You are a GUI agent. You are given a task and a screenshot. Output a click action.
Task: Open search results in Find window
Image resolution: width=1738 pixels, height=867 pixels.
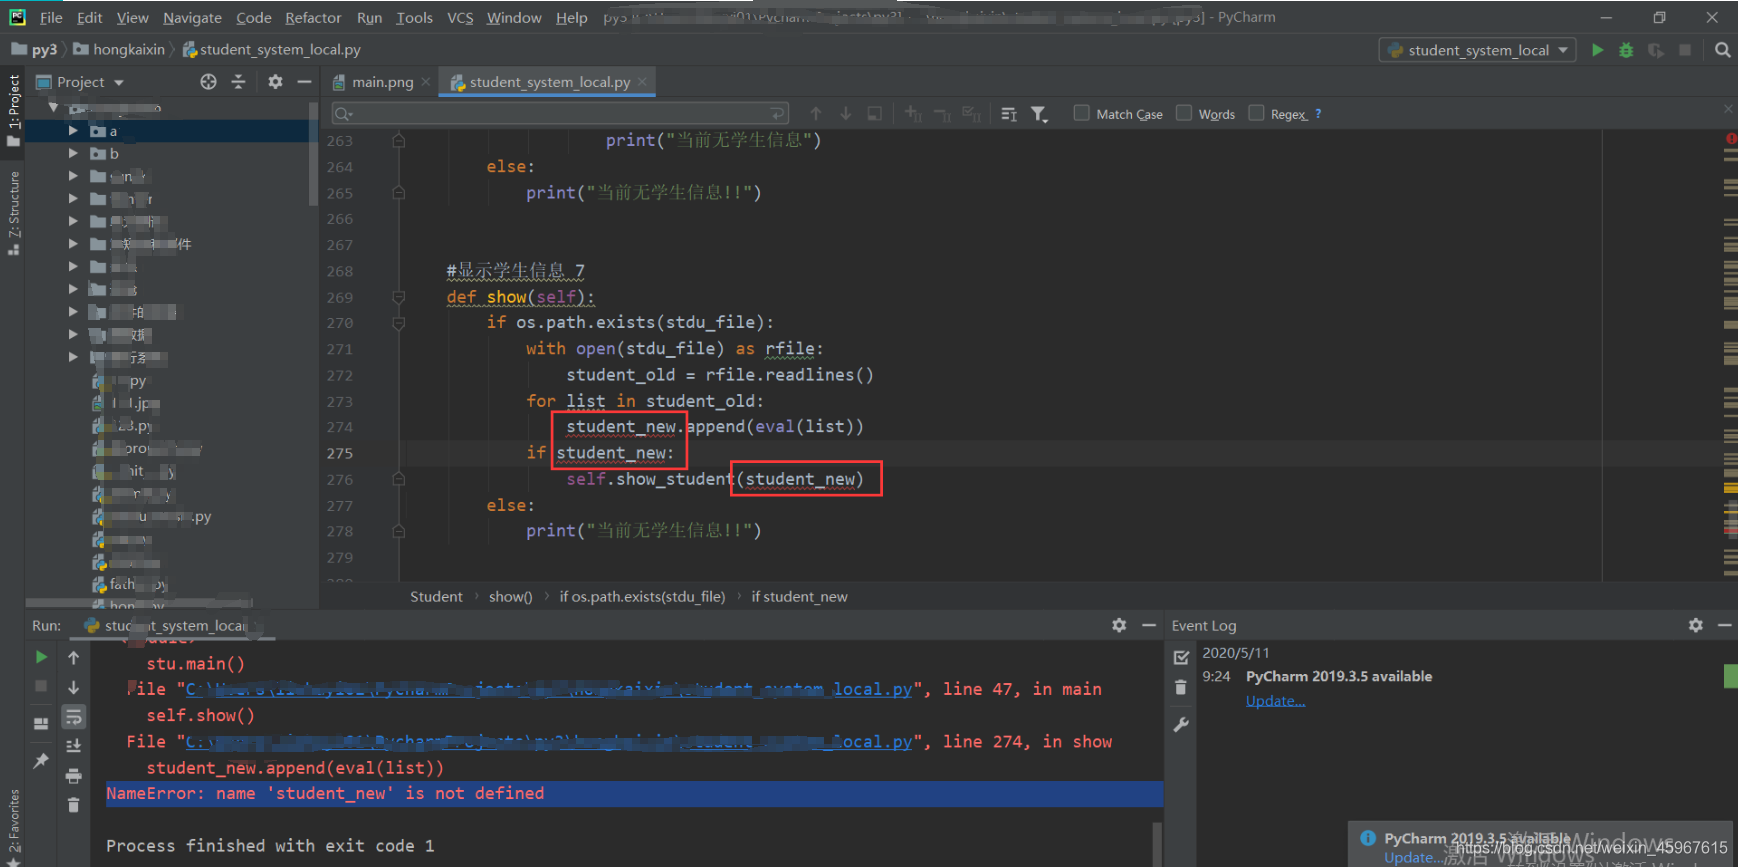tap(875, 114)
